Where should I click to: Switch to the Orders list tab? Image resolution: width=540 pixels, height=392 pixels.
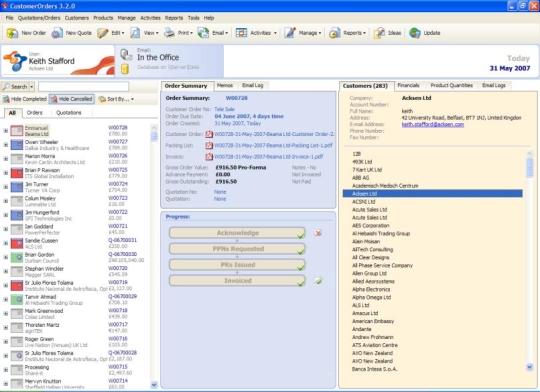click(34, 113)
